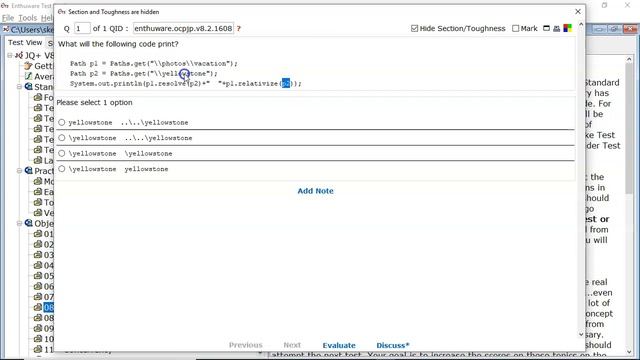Click question dialog scroll down arrow
The image size is (640, 360).
pos(581,334)
